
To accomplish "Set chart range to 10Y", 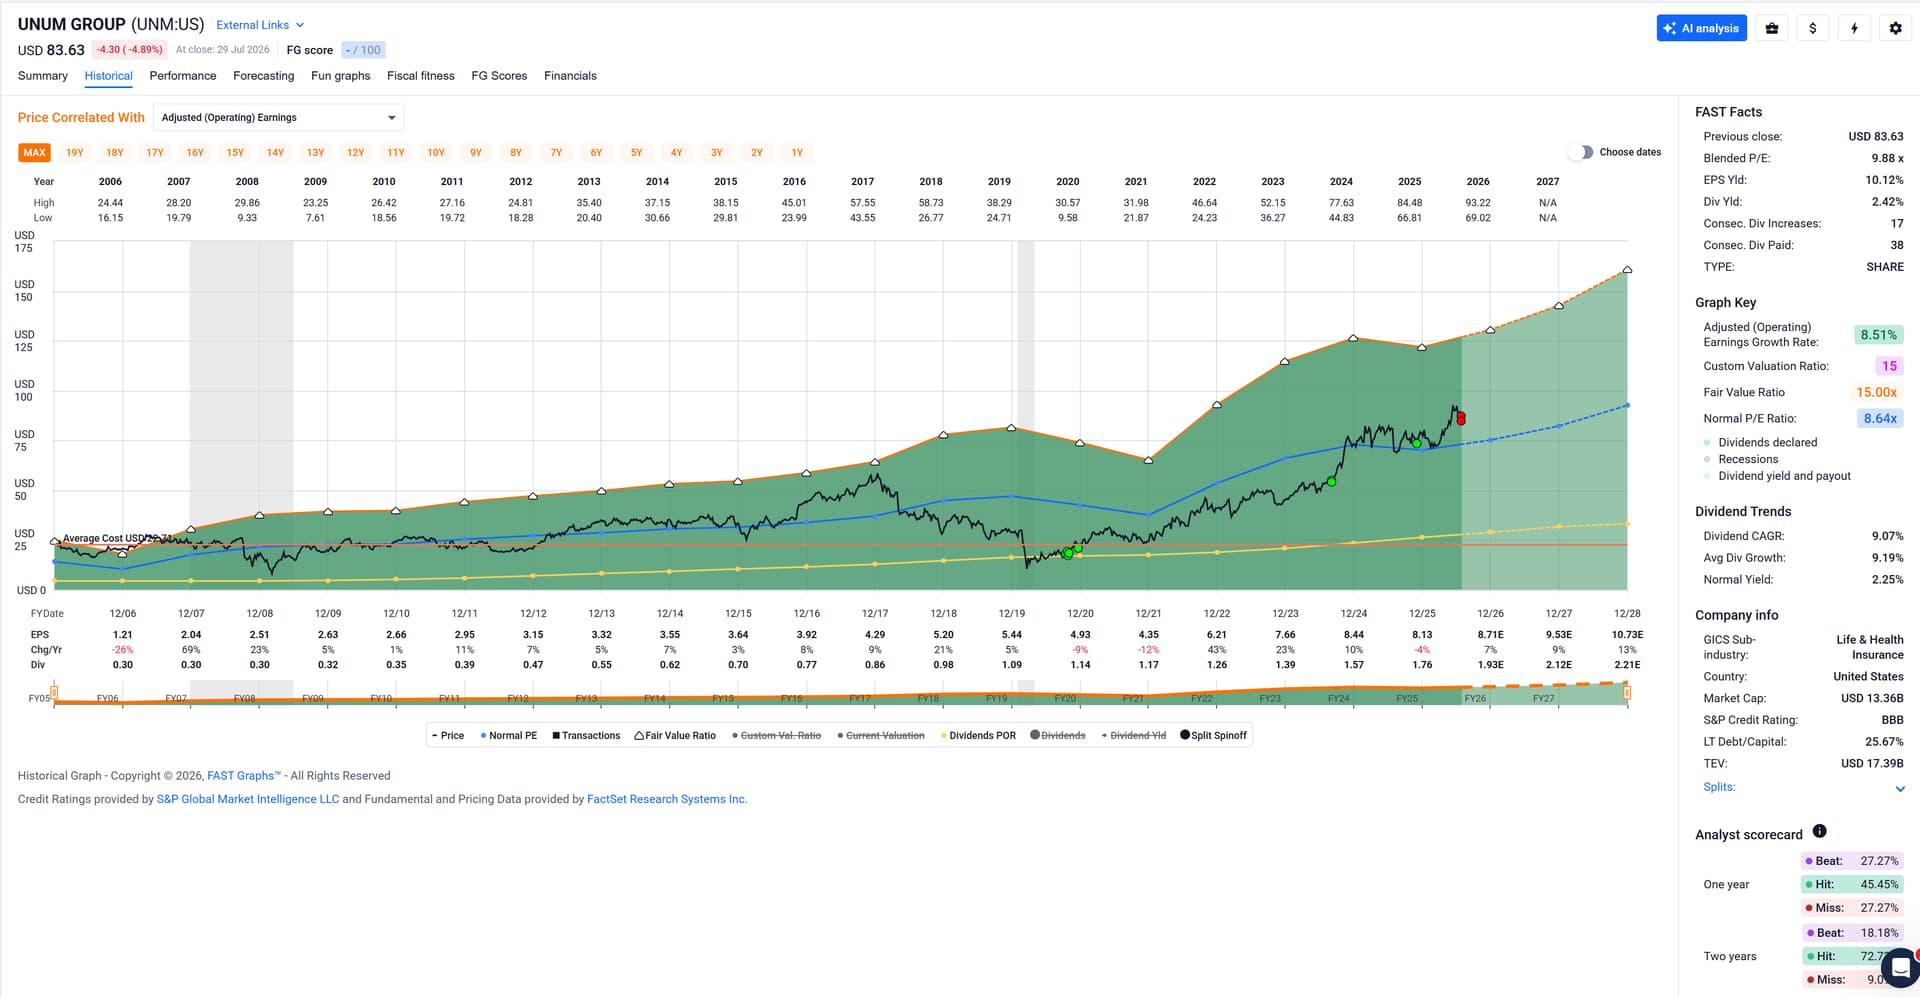I will click(x=436, y=153).
